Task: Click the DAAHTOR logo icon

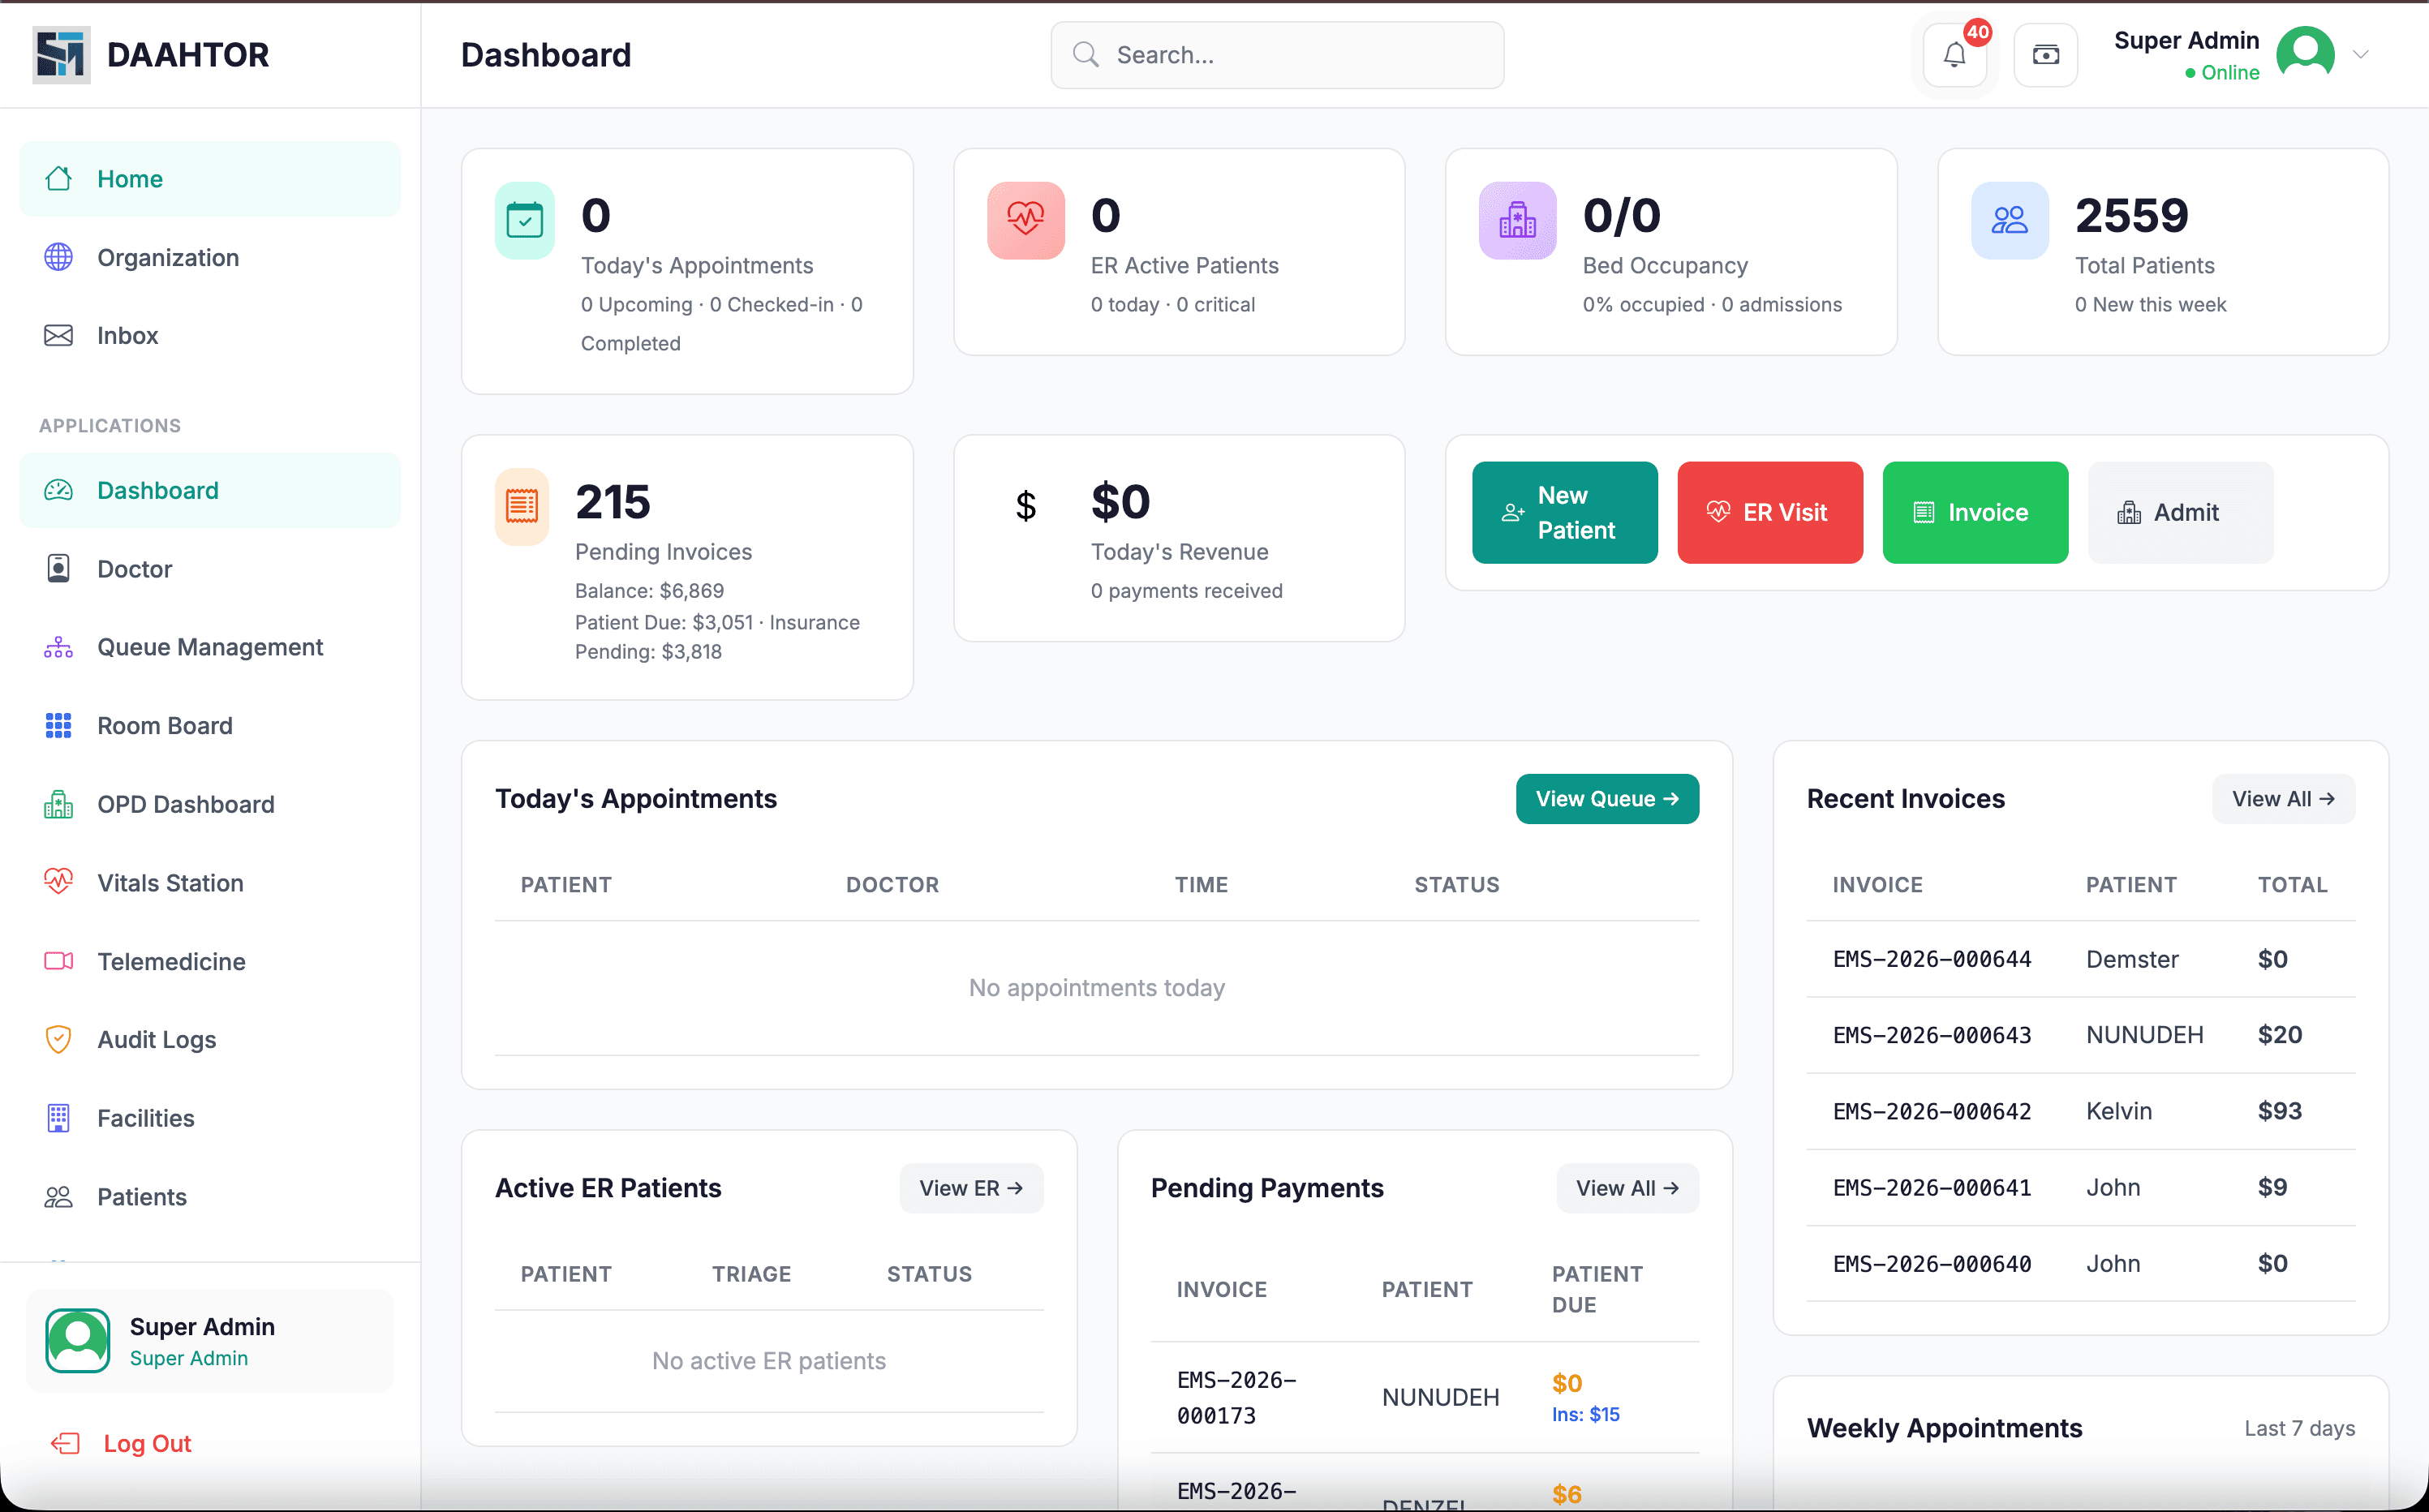Action: tap(61, 55)
